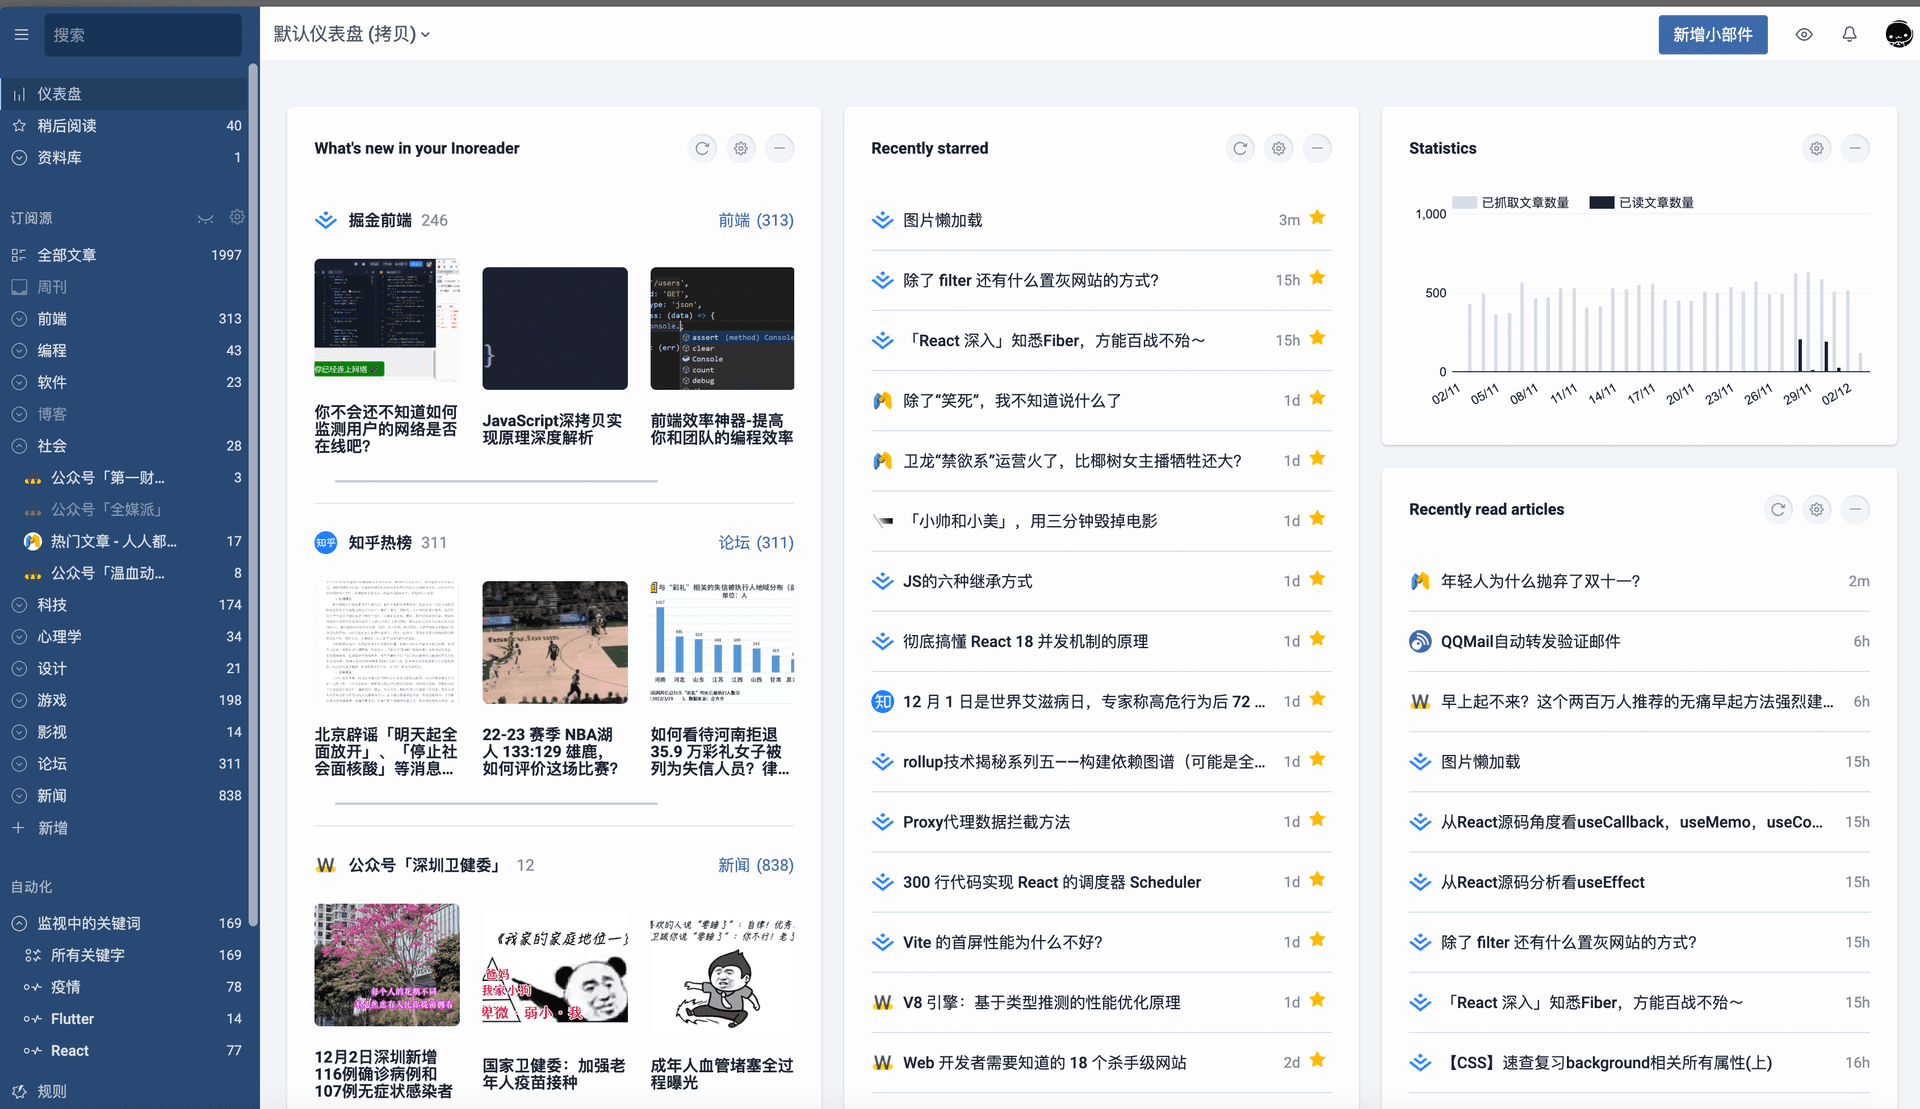Expand the 编程 folder

(19, 351)
